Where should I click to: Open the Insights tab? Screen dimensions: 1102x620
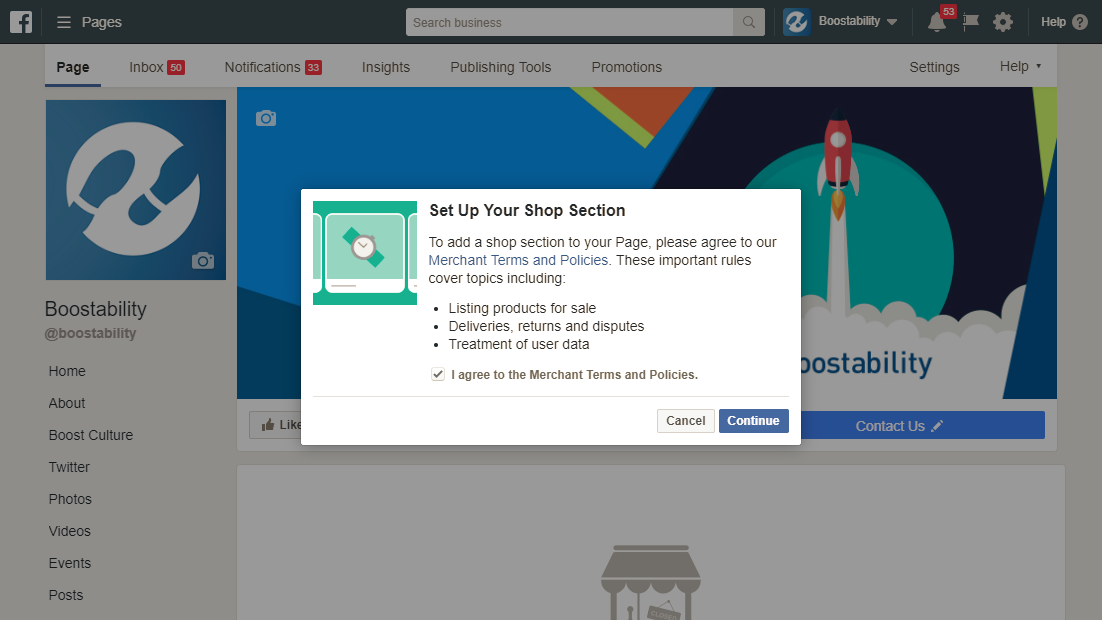tap(386, 67)
